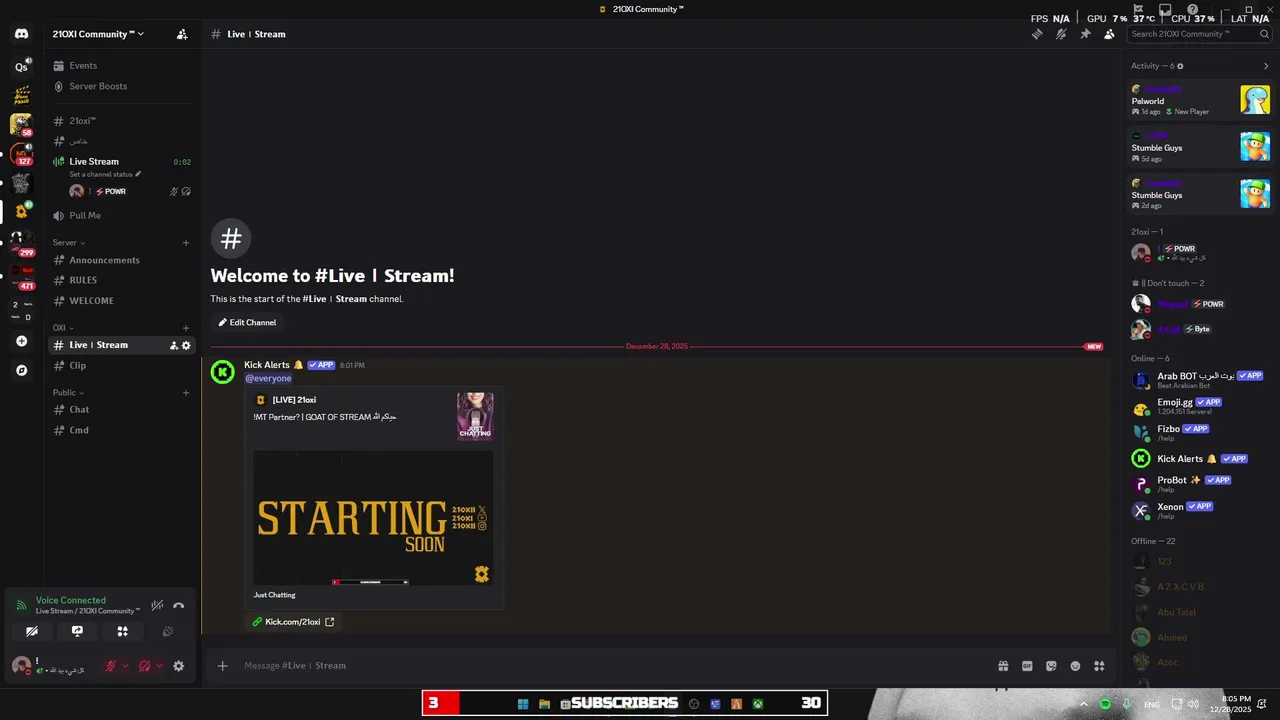The height and width of the screenshot is (720, 1280).
Task: Open headphone output options chevron
Action: [x=159, y=666]
